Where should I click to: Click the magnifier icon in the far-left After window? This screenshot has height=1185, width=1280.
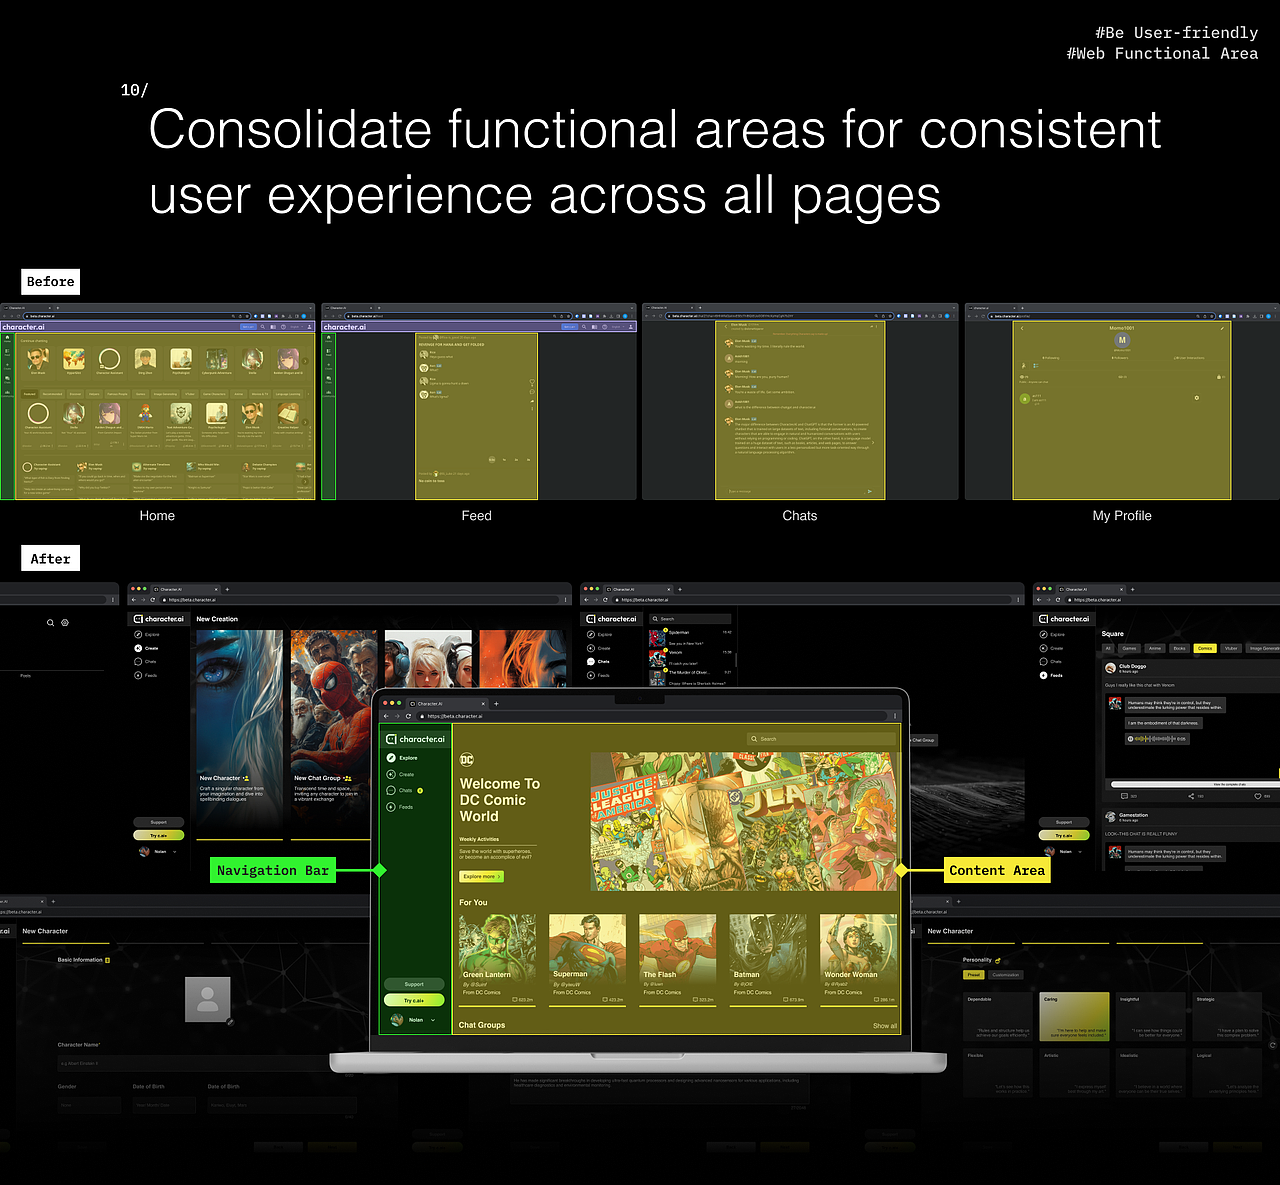(51, 622)
